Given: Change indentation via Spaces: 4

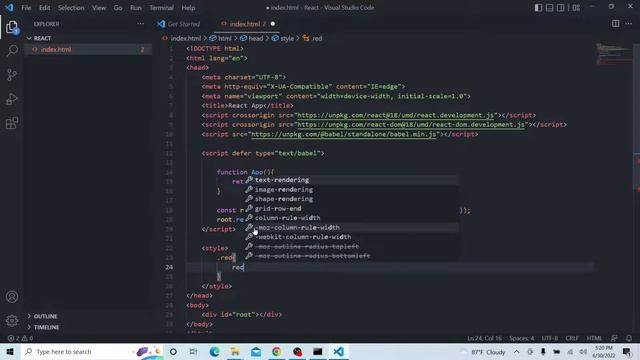Looking at the screenshot, I should coord(522,338).
